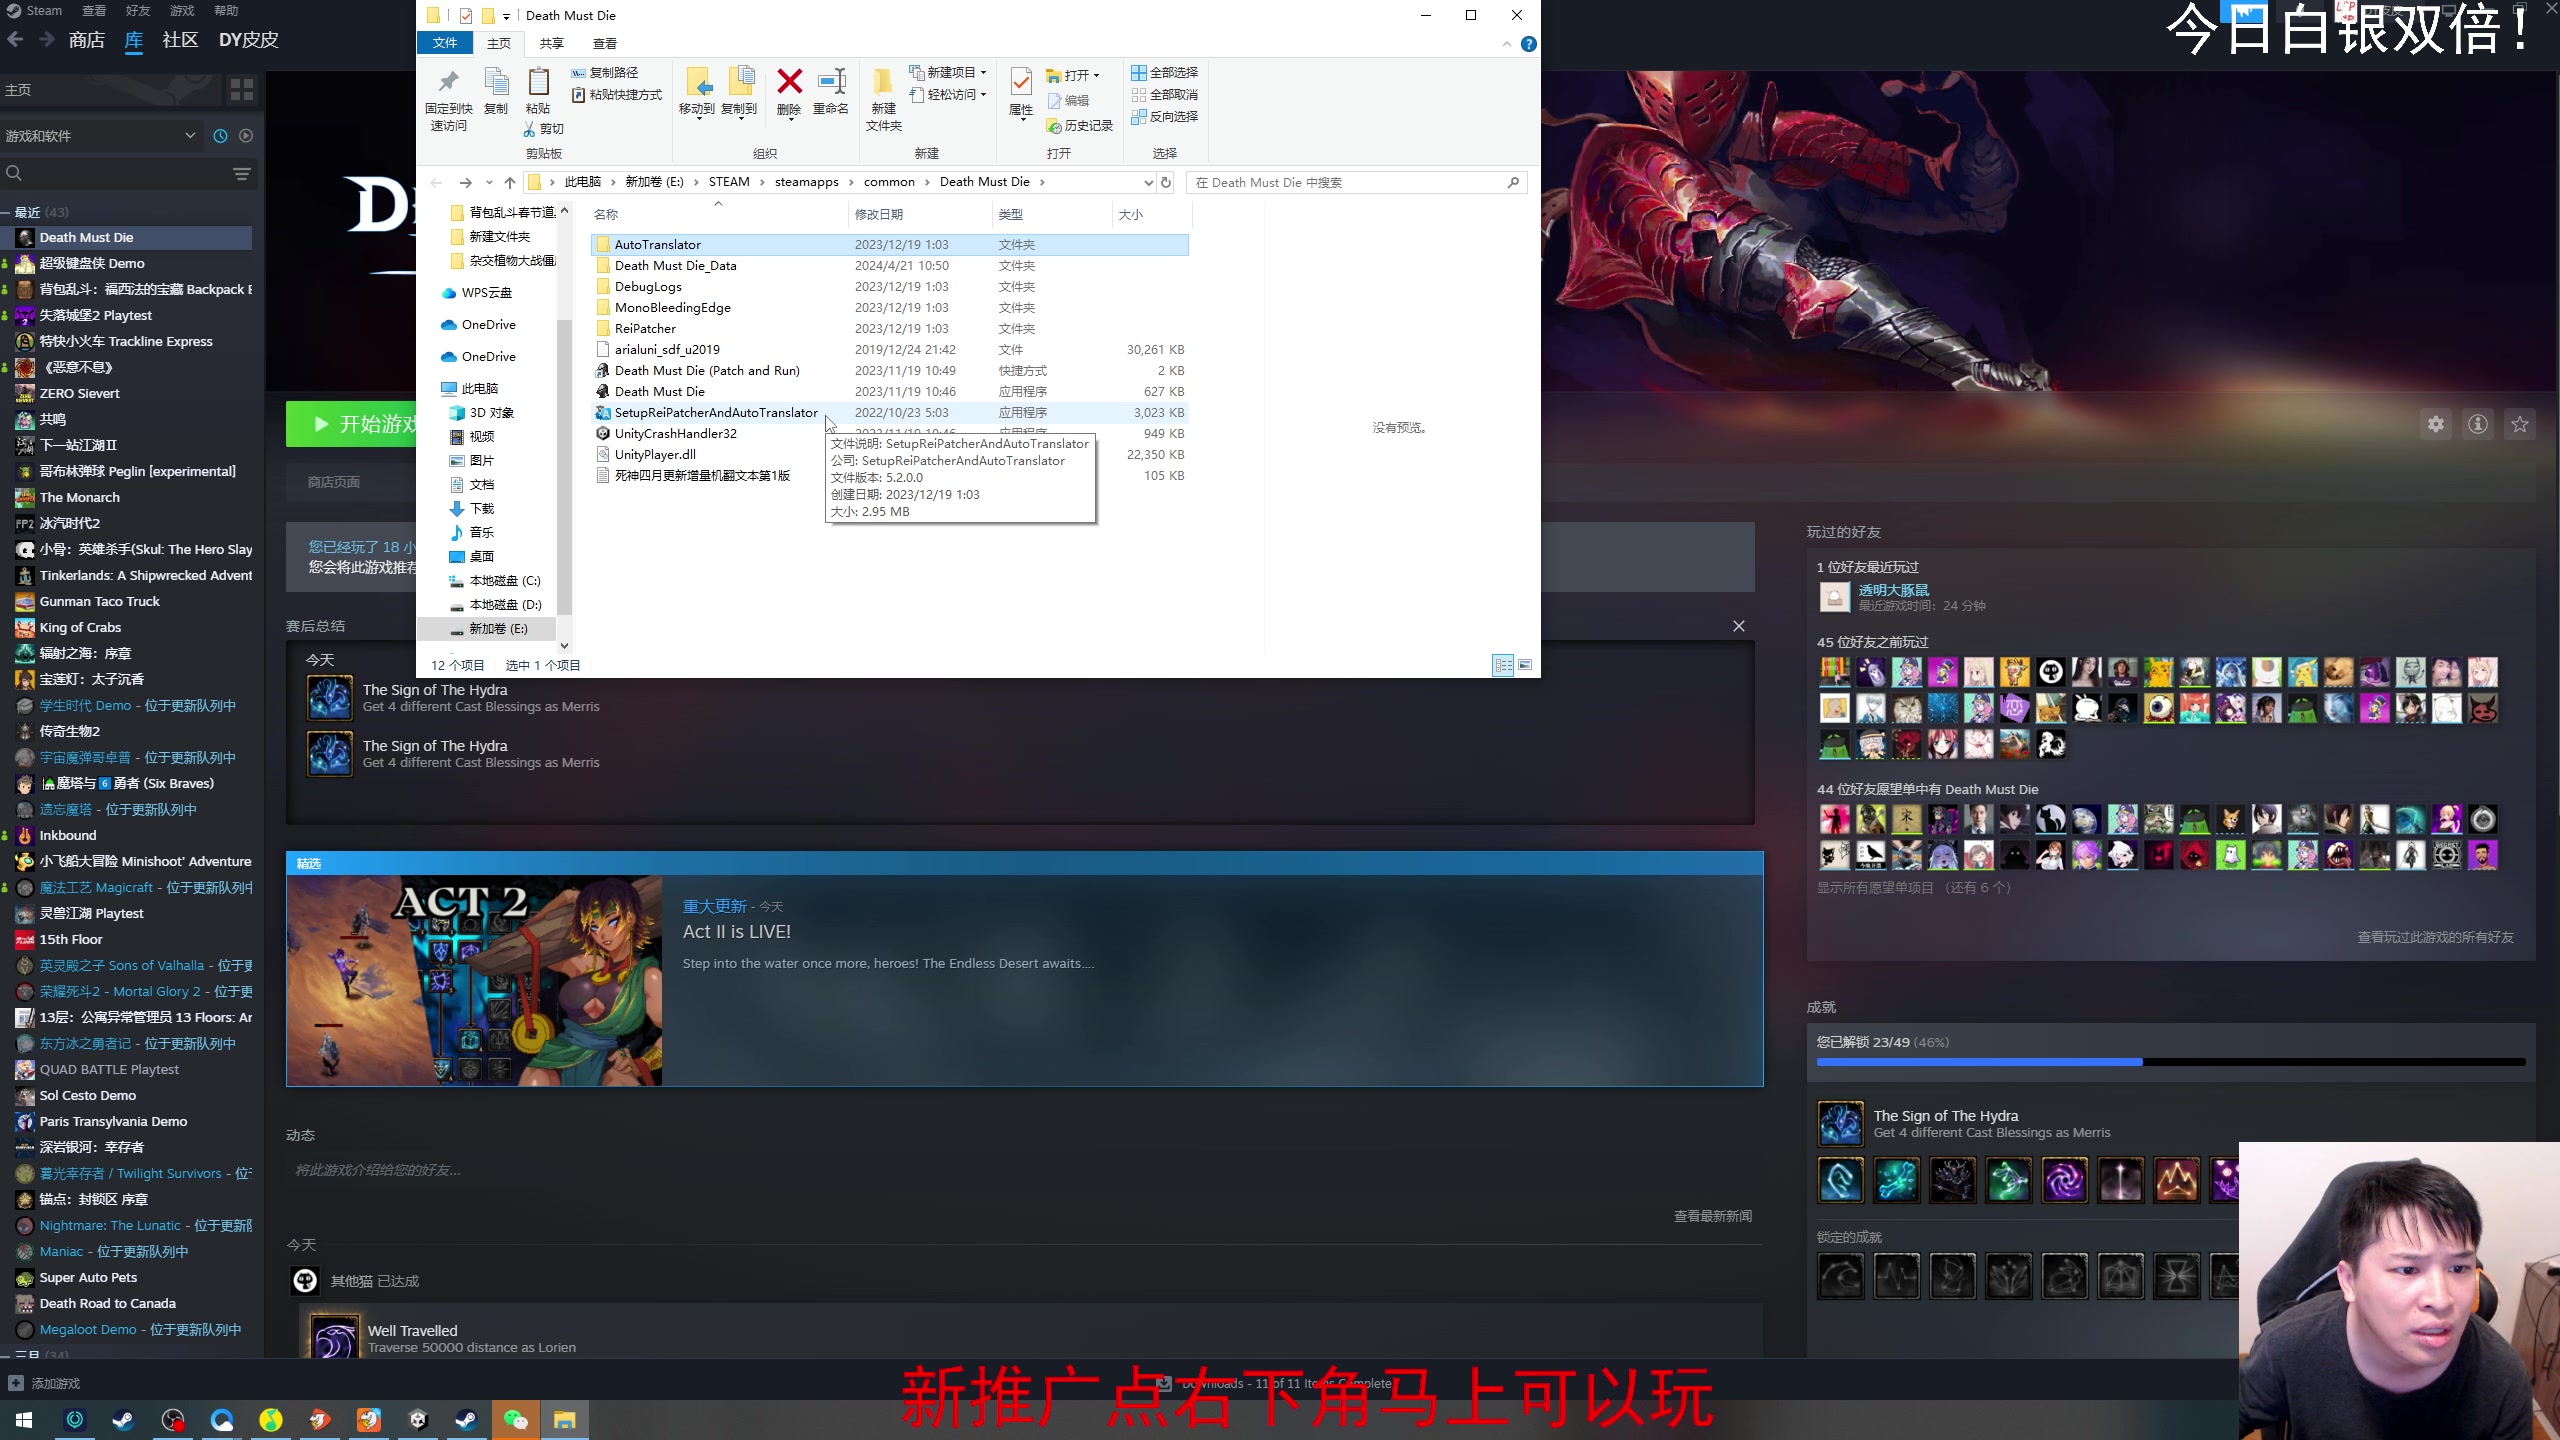Create a new folder with ribbon icon
Viewport: 2560px width, 1440px height.
tap(884, 99)
